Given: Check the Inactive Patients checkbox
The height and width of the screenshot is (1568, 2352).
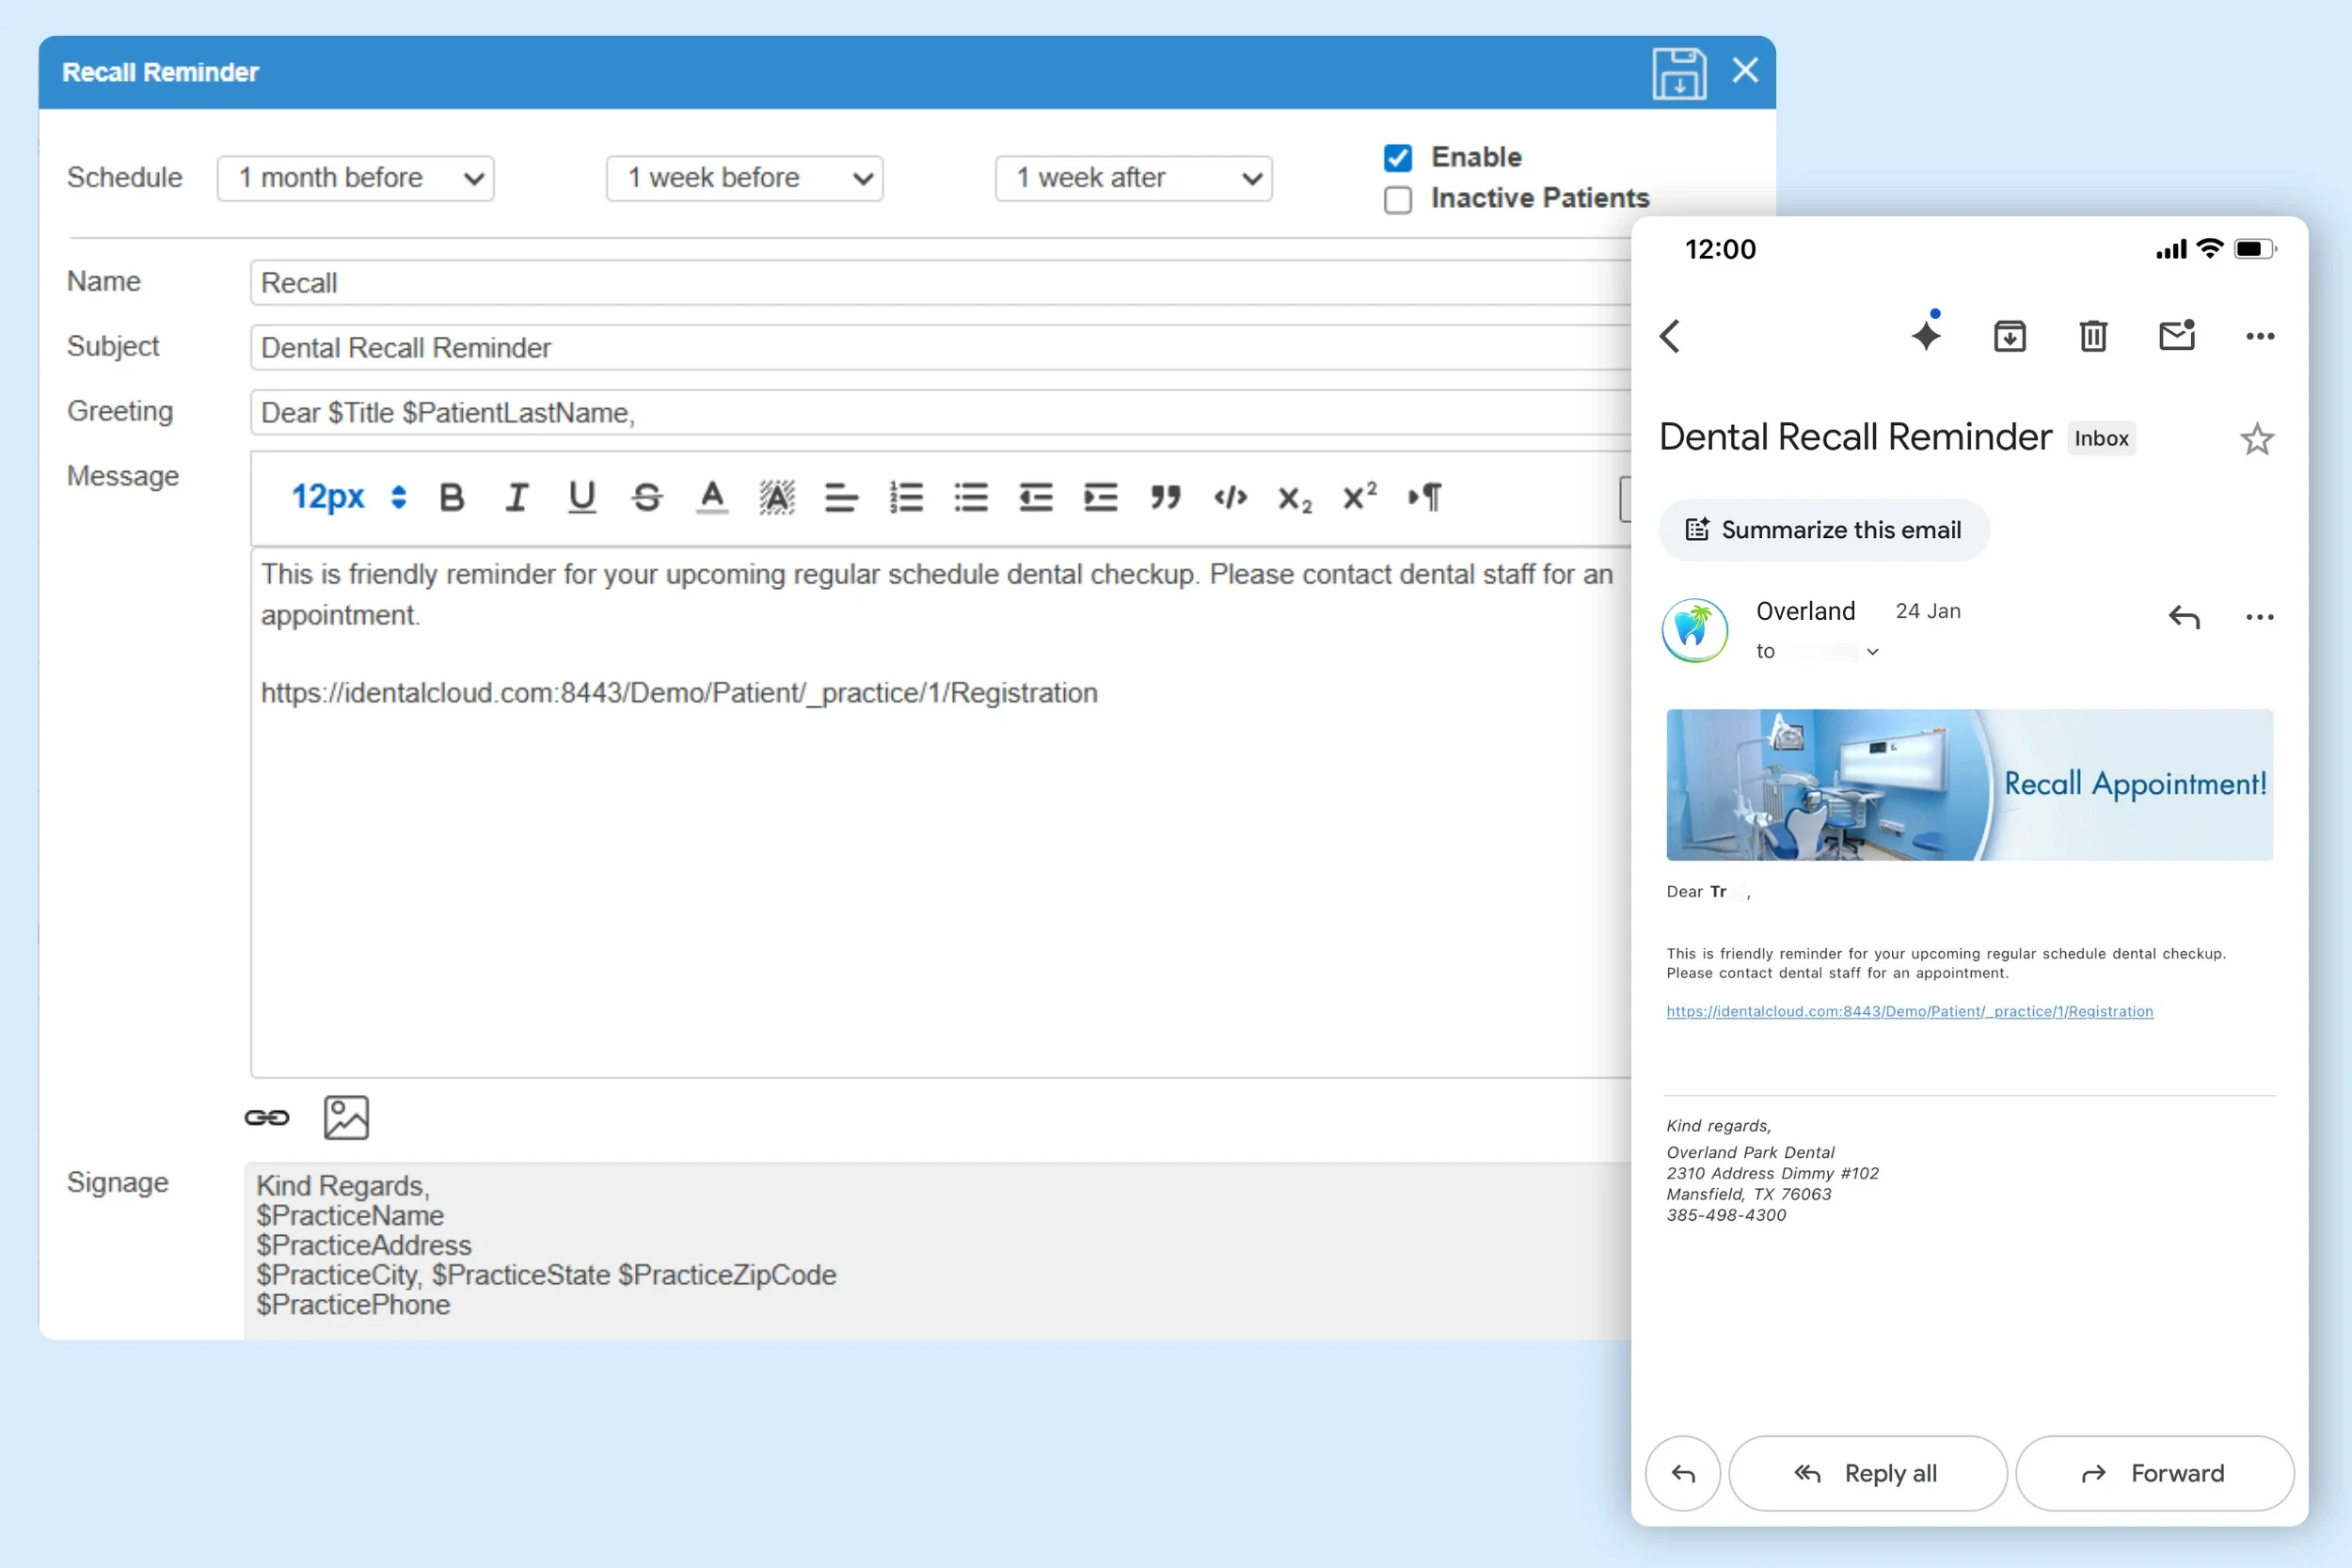Looking at the screenshot, I should click(x=1397, y=200).
